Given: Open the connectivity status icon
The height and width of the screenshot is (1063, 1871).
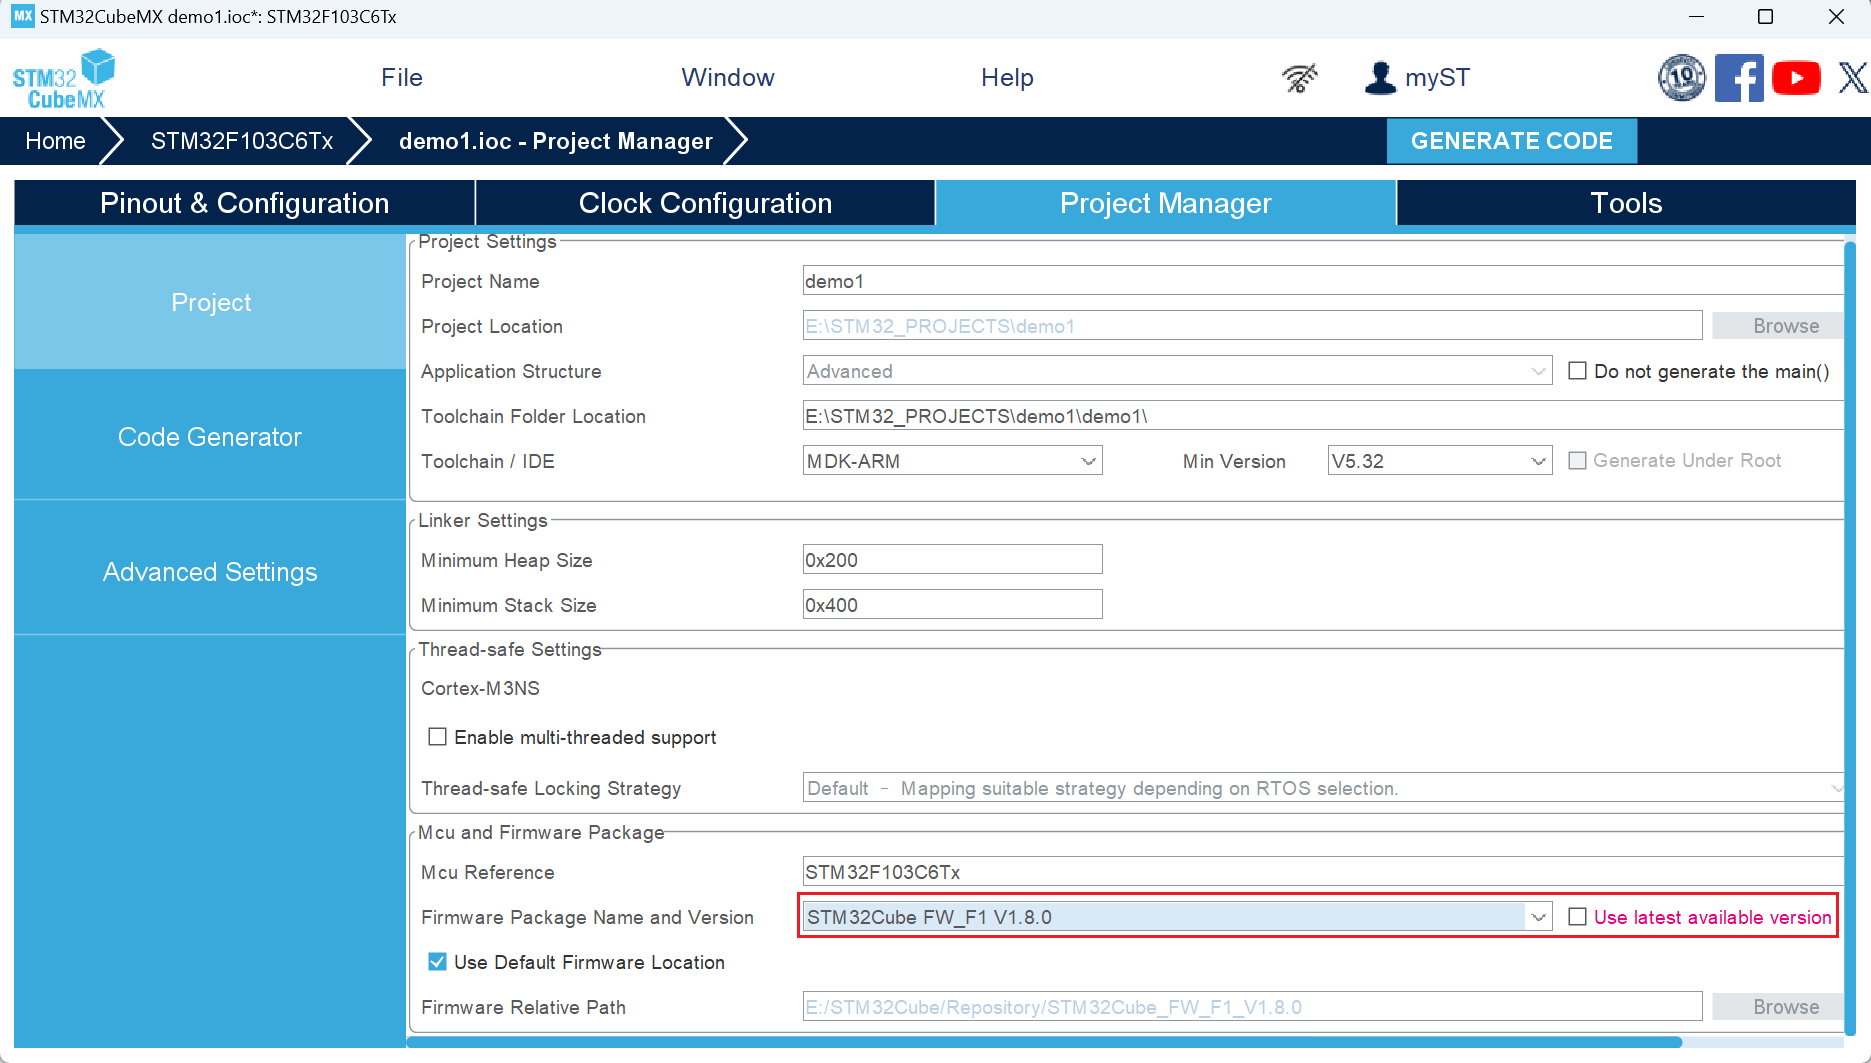Looking at the screenshot, I should [x=1299, y=77].
